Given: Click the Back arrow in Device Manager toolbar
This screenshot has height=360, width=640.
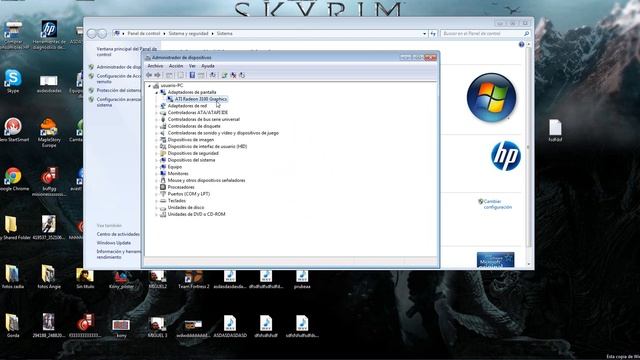Looking at the screenshot, I should point(149,75).
